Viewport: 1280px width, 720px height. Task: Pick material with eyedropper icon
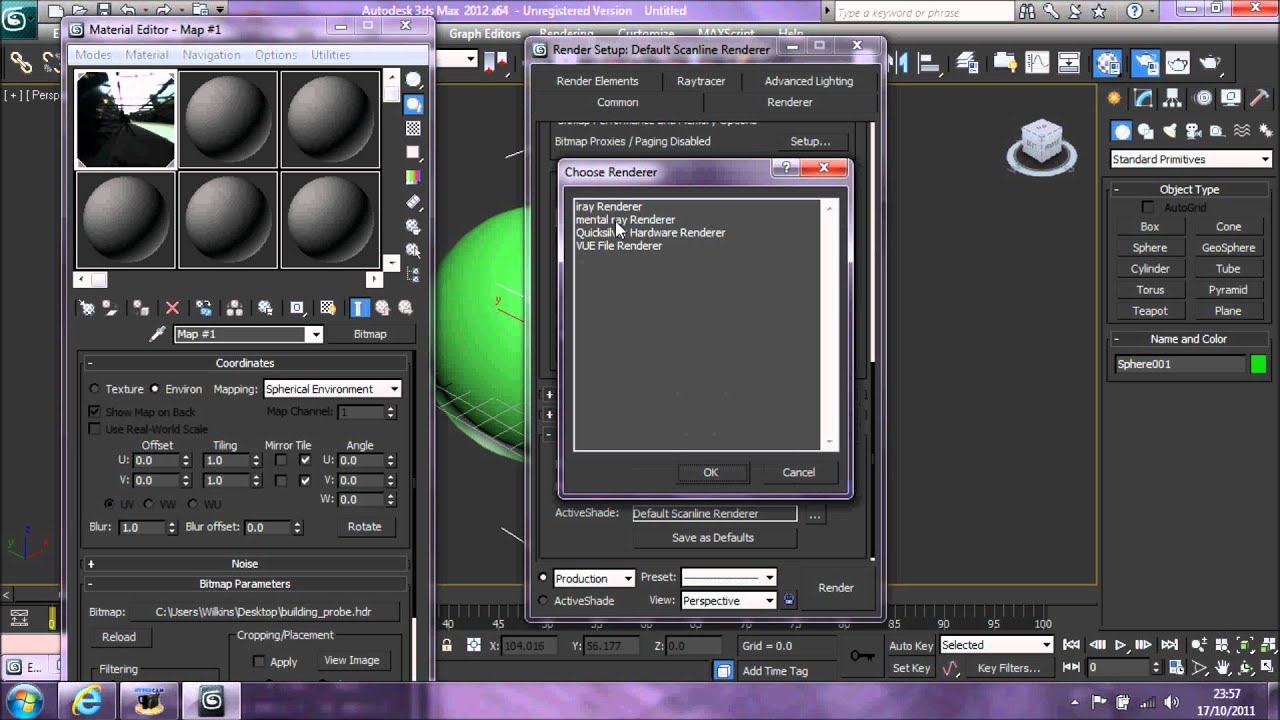[x=157, y=334]
